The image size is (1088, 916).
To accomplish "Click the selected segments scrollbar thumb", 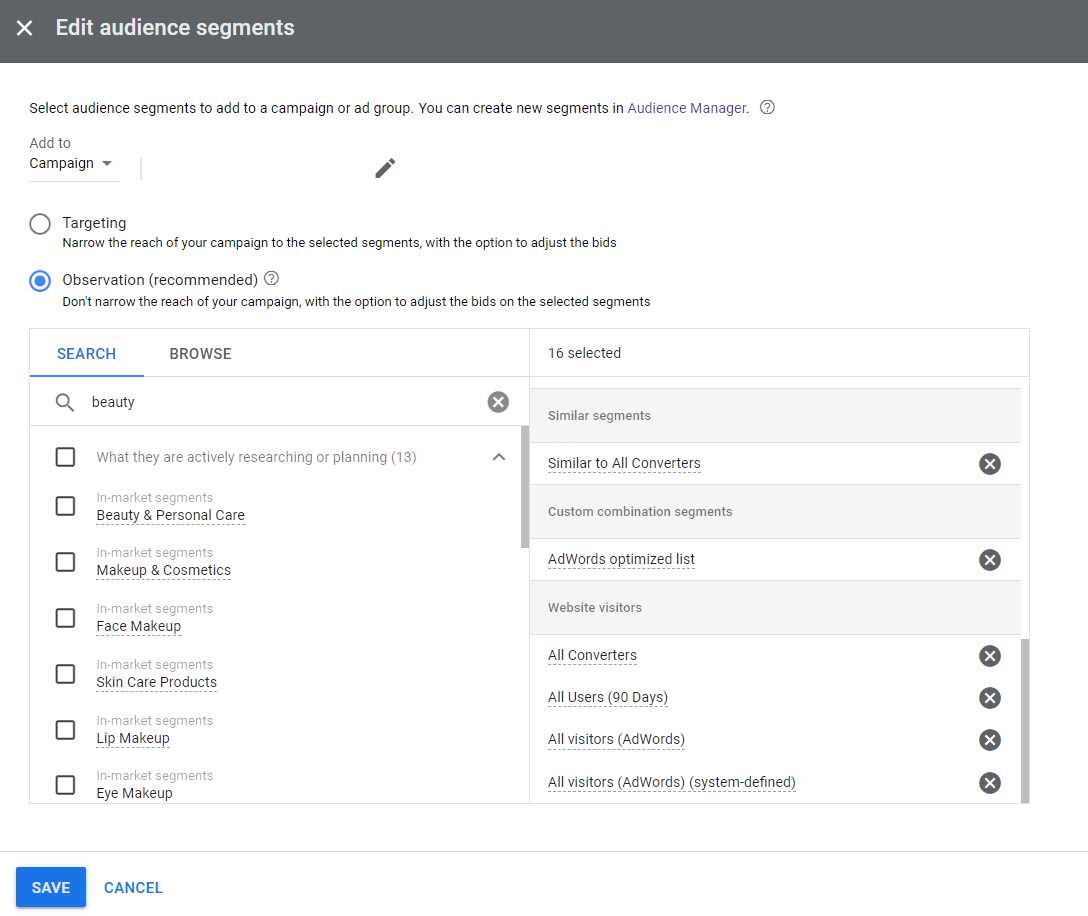I will coord(1025,720).
